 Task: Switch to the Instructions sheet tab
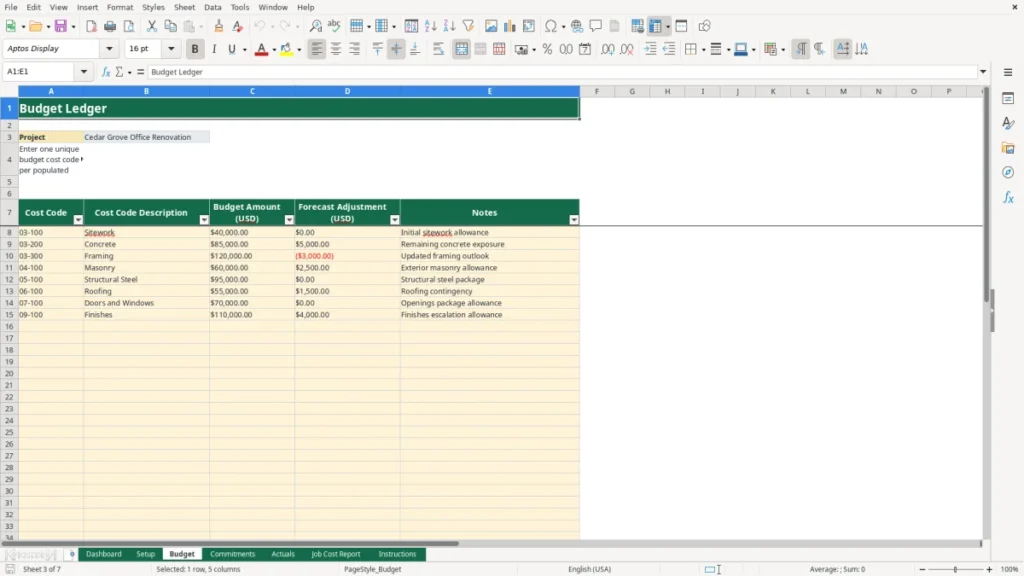[397, 554]
